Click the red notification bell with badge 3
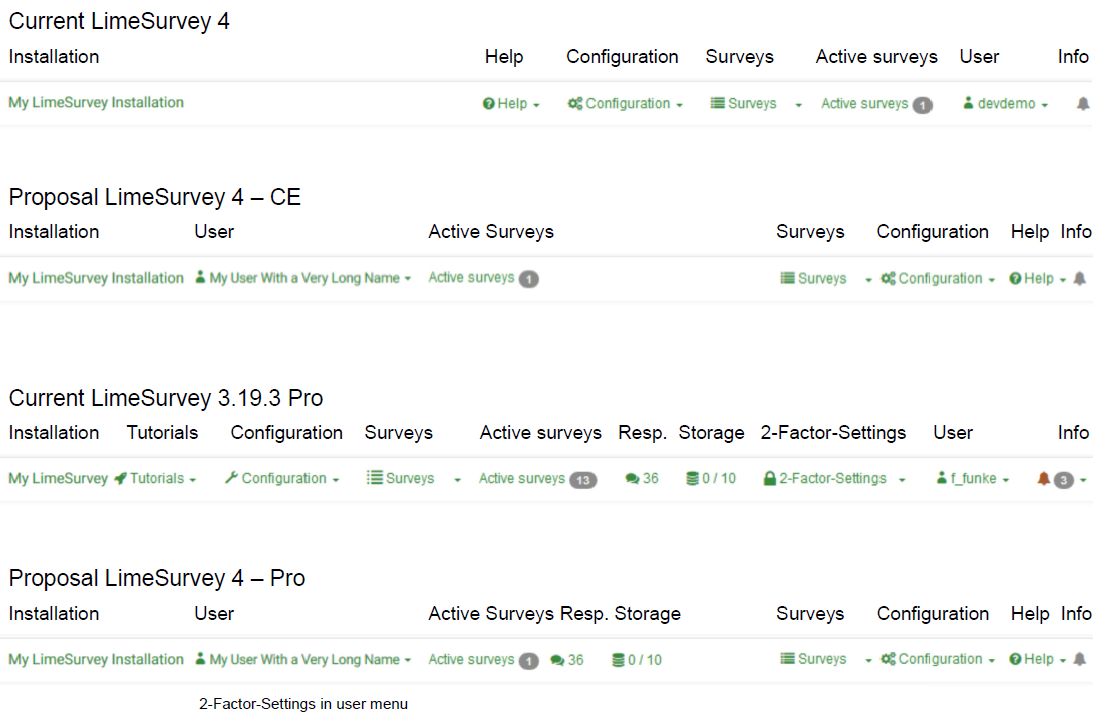Screen dimensions: 1106x714 click(1044, 479)
